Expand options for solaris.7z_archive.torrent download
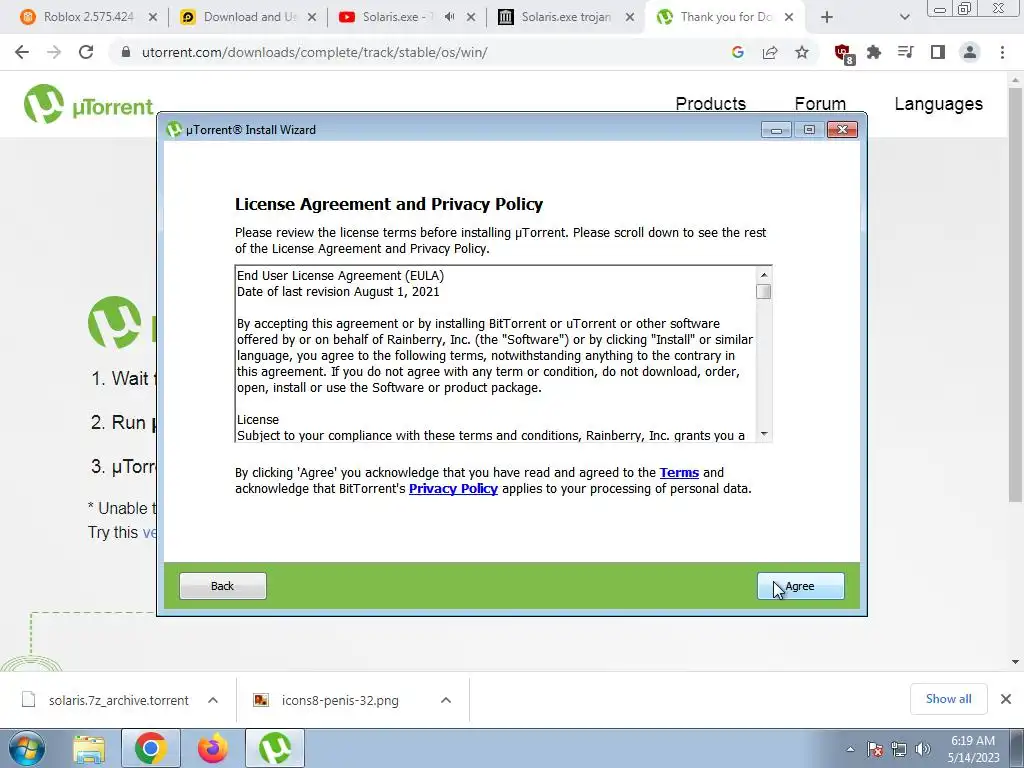 click(x=213, y=700)
